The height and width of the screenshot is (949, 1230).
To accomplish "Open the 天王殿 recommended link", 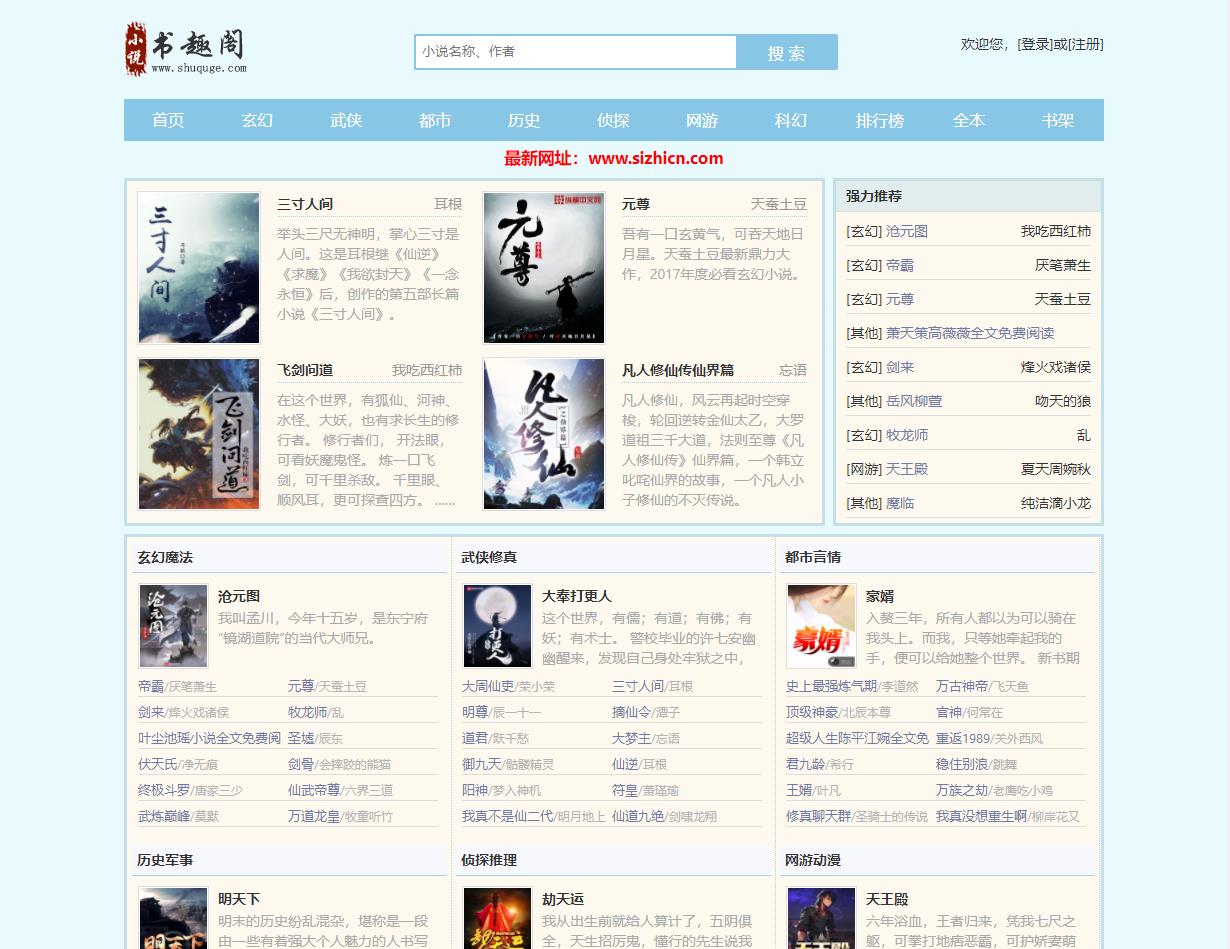I will pos(907,469).
